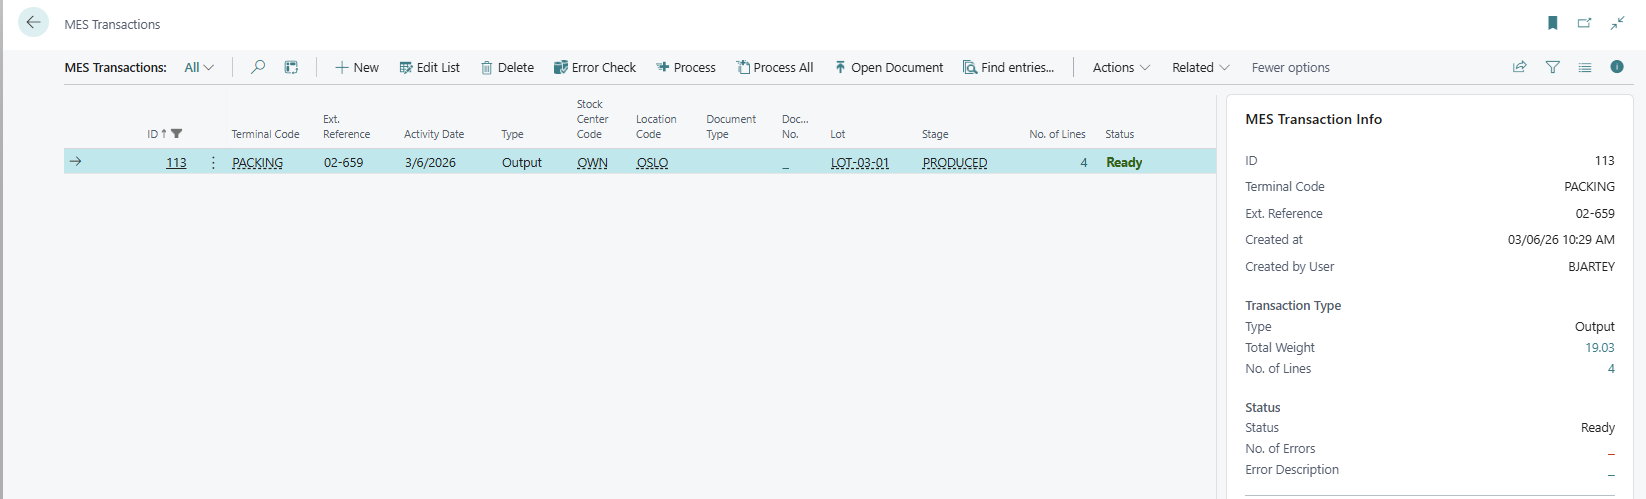Open row options three-dot menu
The height and width of the screenshot is (499, 1646).
213,162
